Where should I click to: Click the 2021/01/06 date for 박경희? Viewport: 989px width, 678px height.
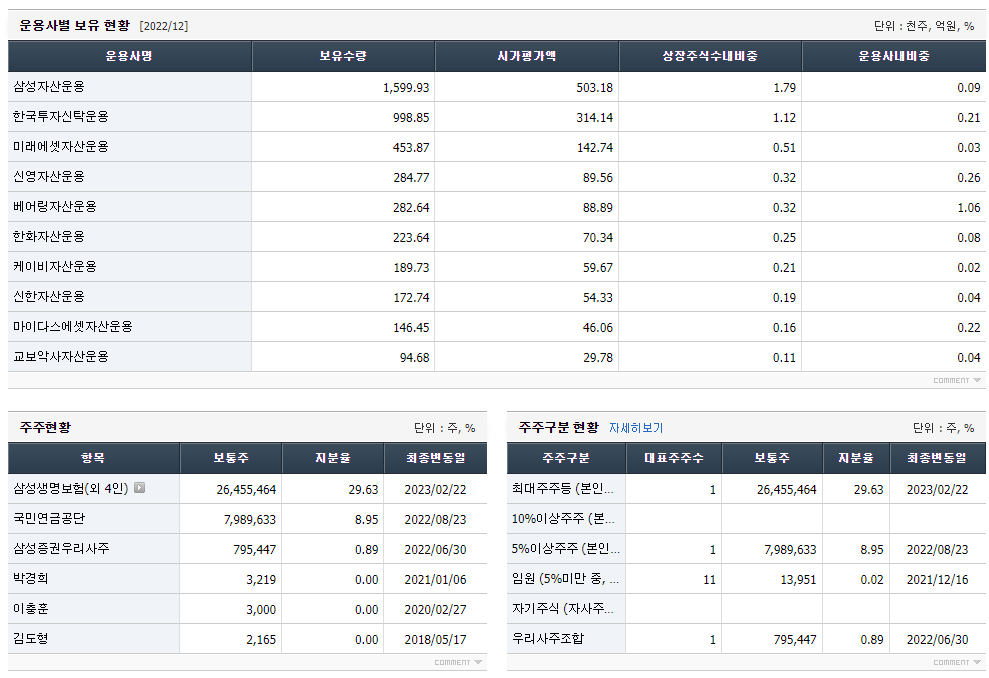click(x=435, y=580)
